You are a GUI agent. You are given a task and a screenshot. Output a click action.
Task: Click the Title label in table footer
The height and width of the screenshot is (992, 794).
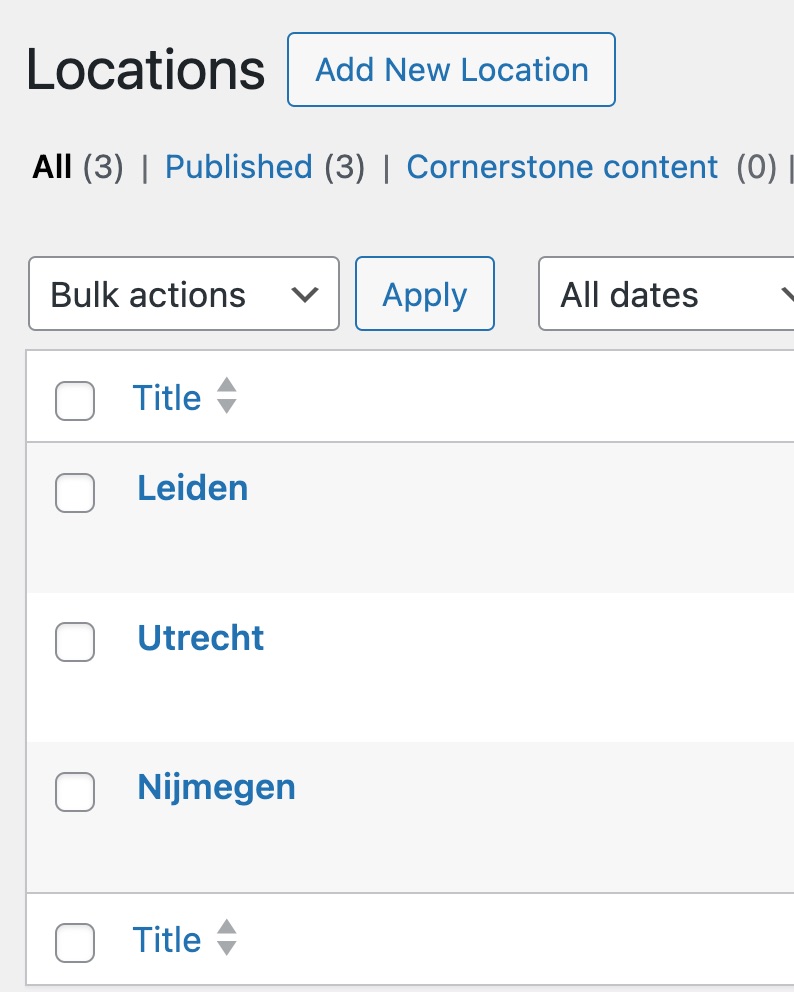[167, 940]
